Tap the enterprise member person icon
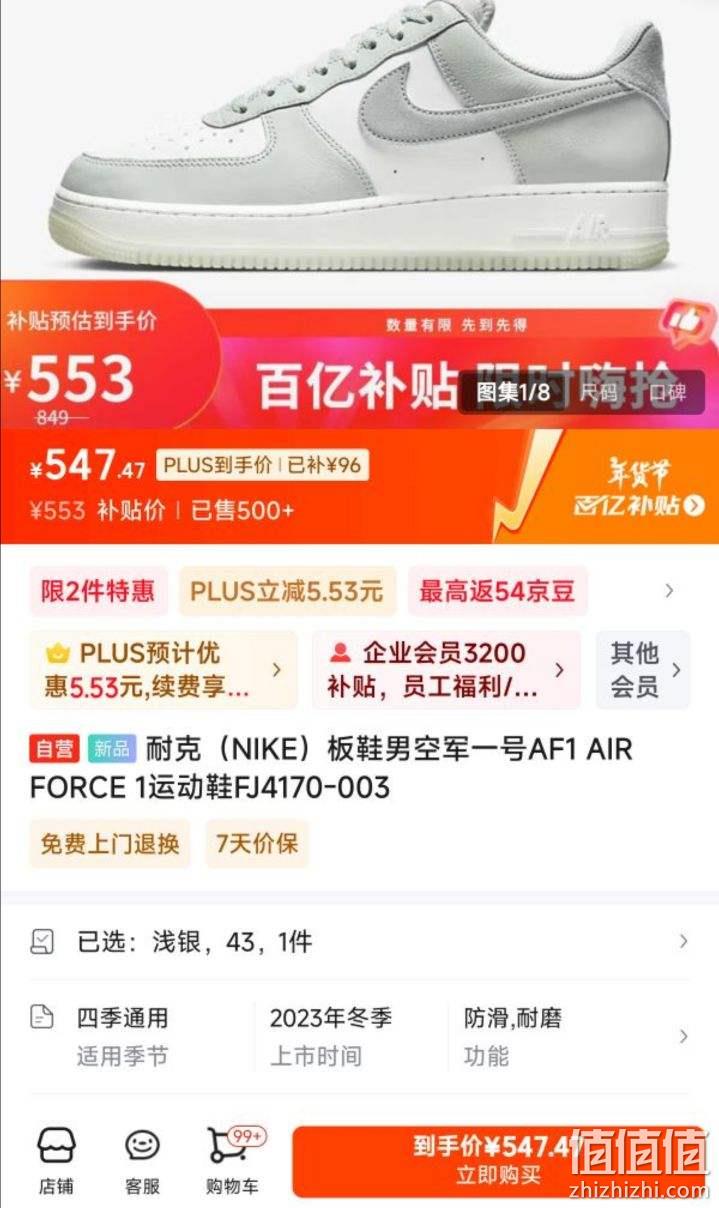This screenshot has width=719, height=1208. pos(340,653)
